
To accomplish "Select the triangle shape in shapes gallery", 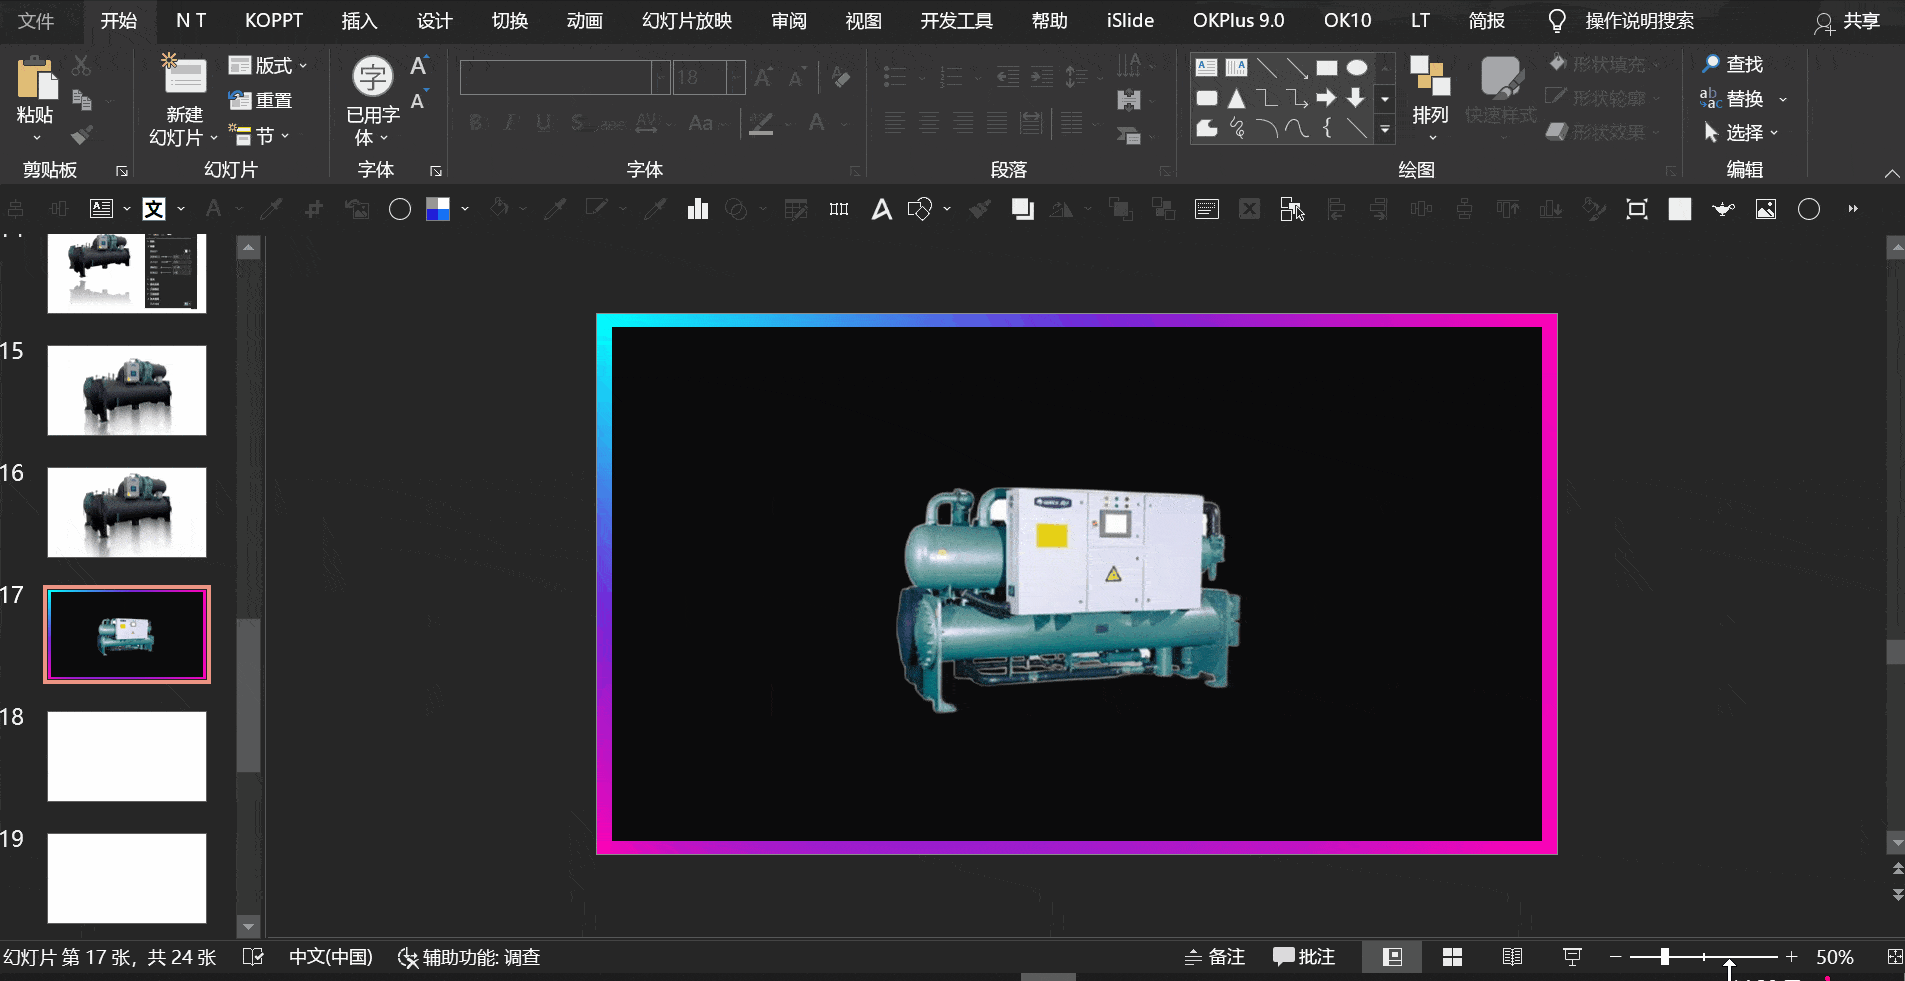I will coord(1237,98).
